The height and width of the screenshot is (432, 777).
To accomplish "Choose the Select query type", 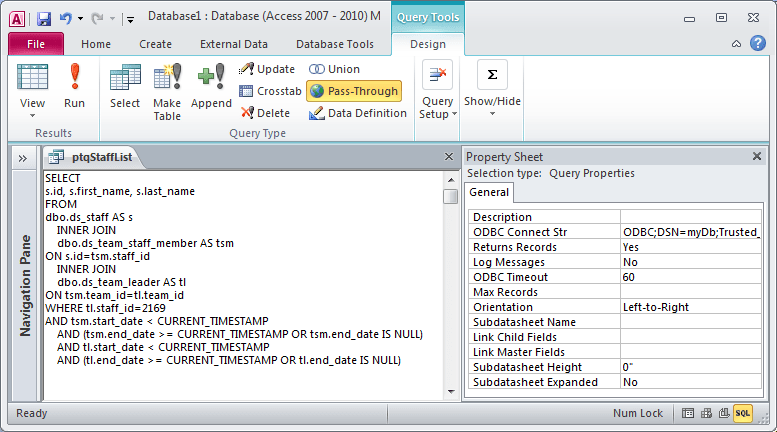I will pos(125,86).
